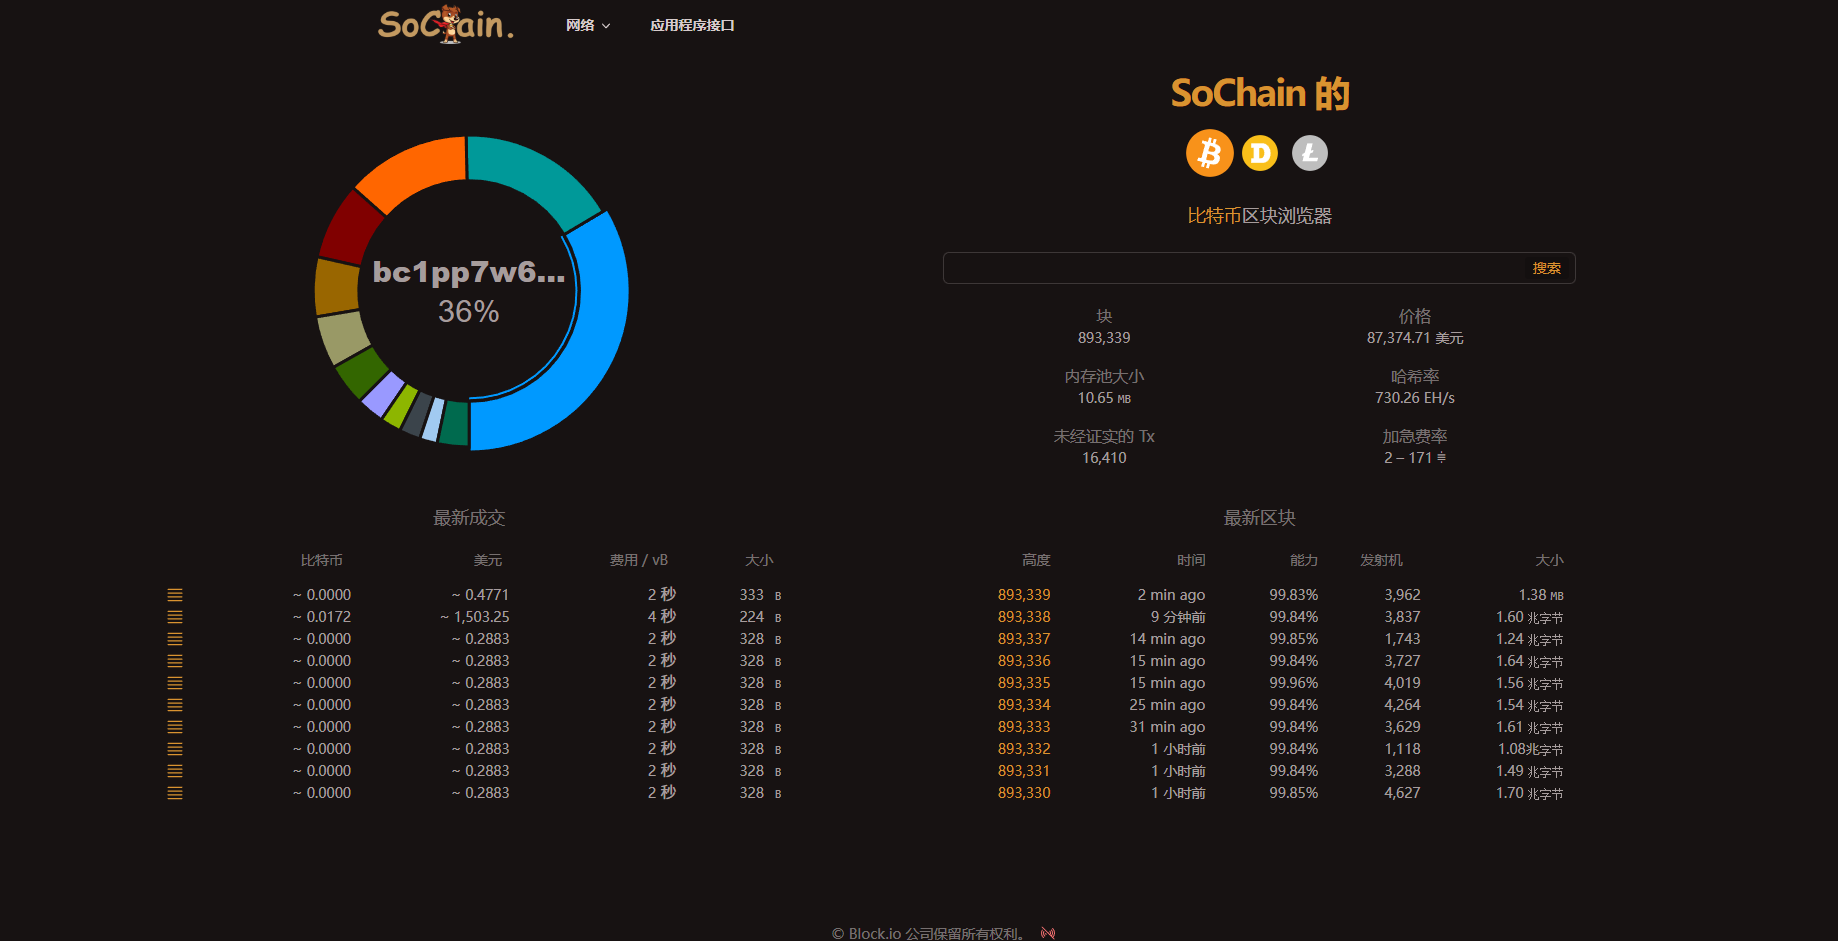The image size is (1838, 941).
Task: Click the 高度 column header
Action: click(x=1036, y=560)
